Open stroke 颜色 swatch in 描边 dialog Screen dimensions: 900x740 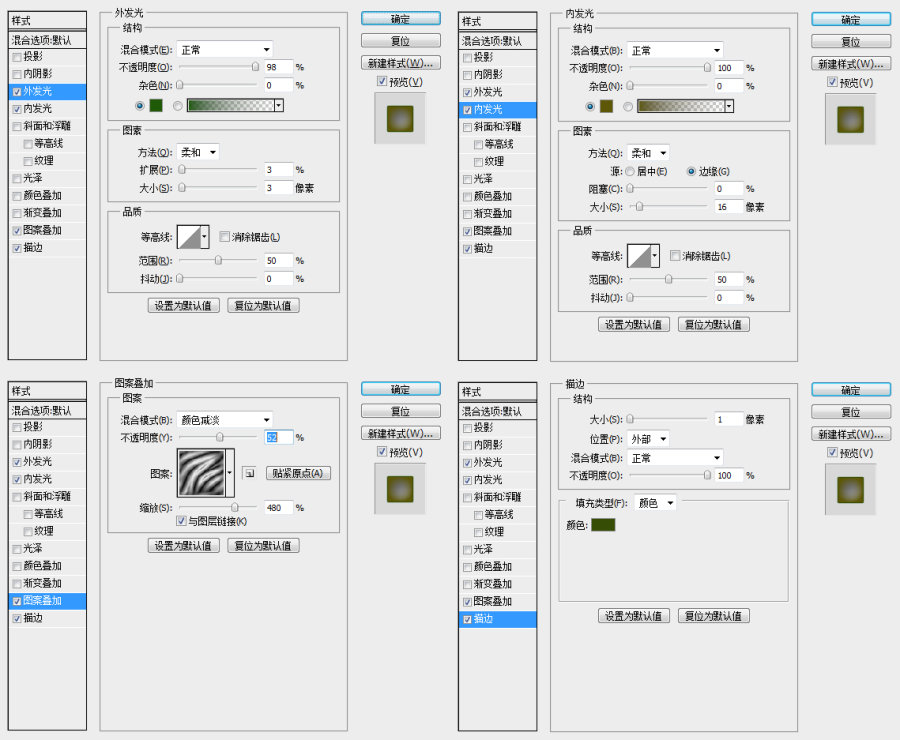tap(603, 524)
